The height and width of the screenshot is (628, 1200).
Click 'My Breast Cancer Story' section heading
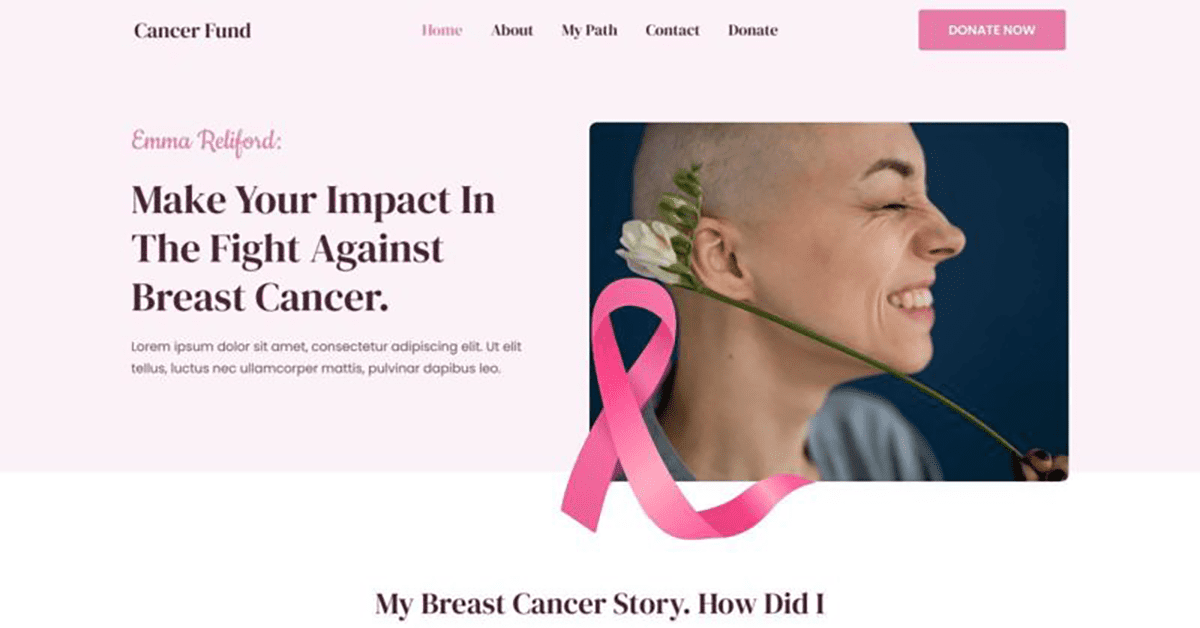600,604
